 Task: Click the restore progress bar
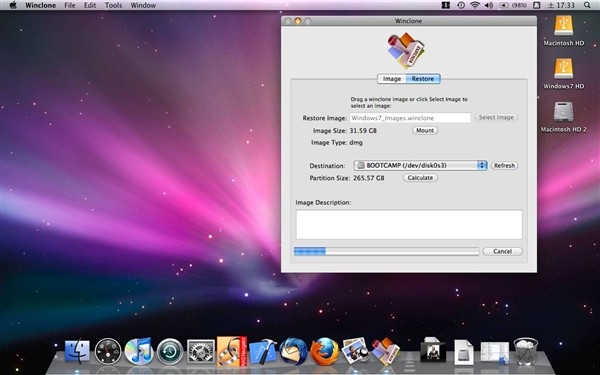(x=386, y=251)
